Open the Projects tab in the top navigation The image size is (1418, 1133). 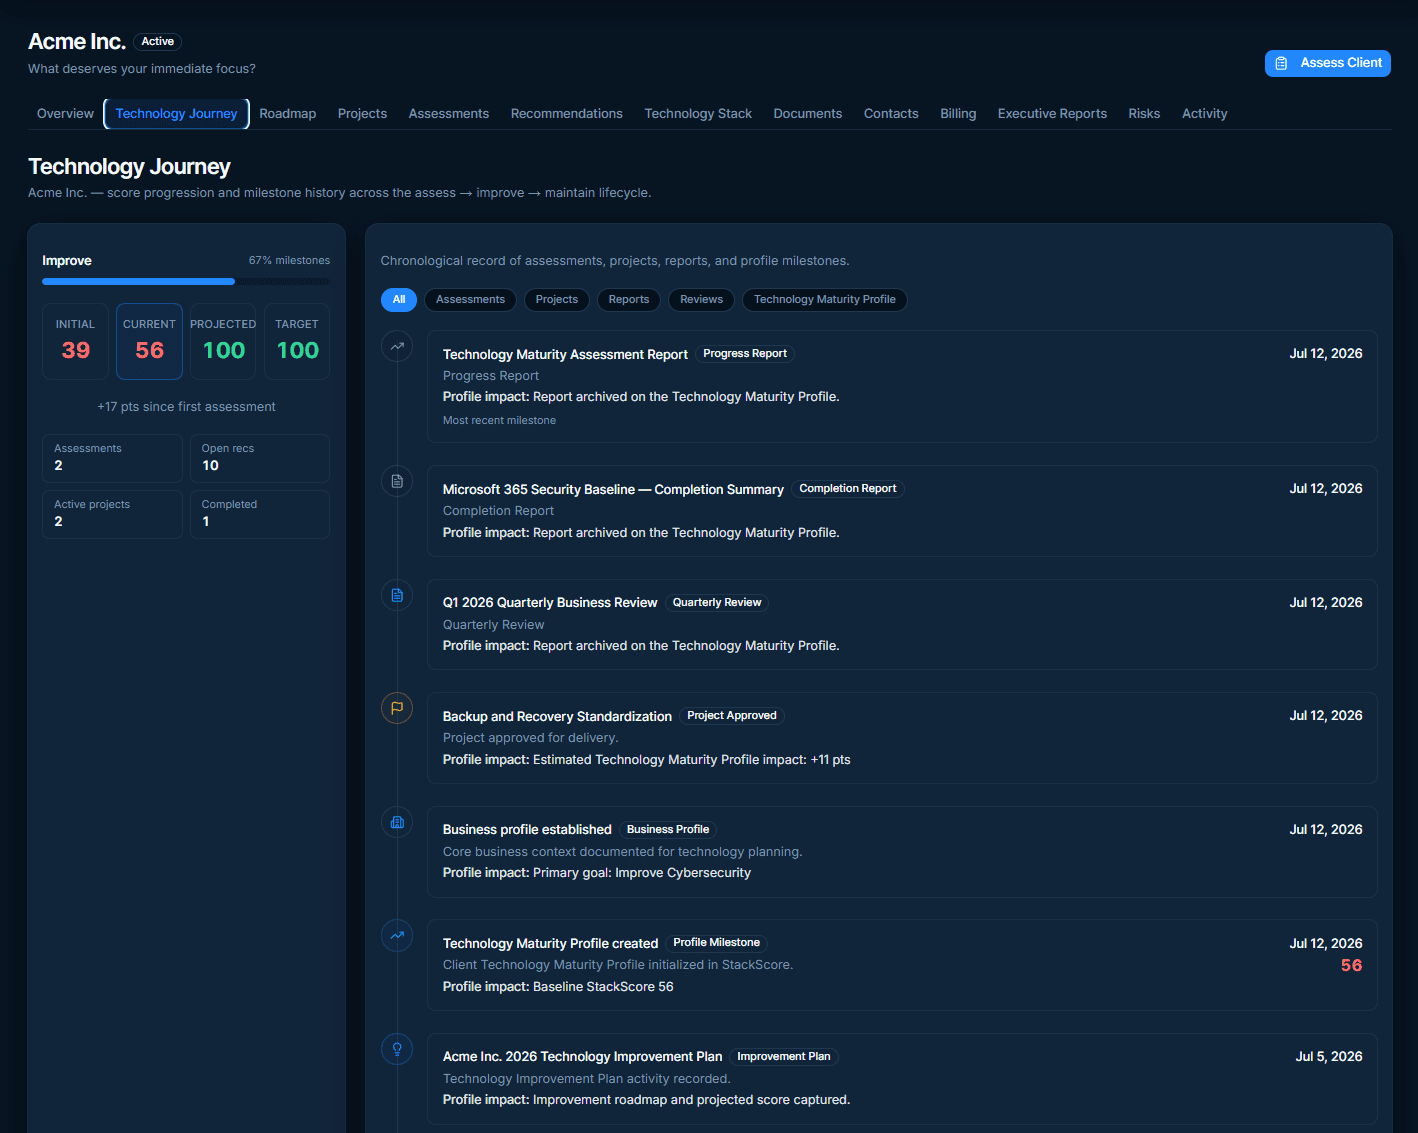click(x=362, y=114)
